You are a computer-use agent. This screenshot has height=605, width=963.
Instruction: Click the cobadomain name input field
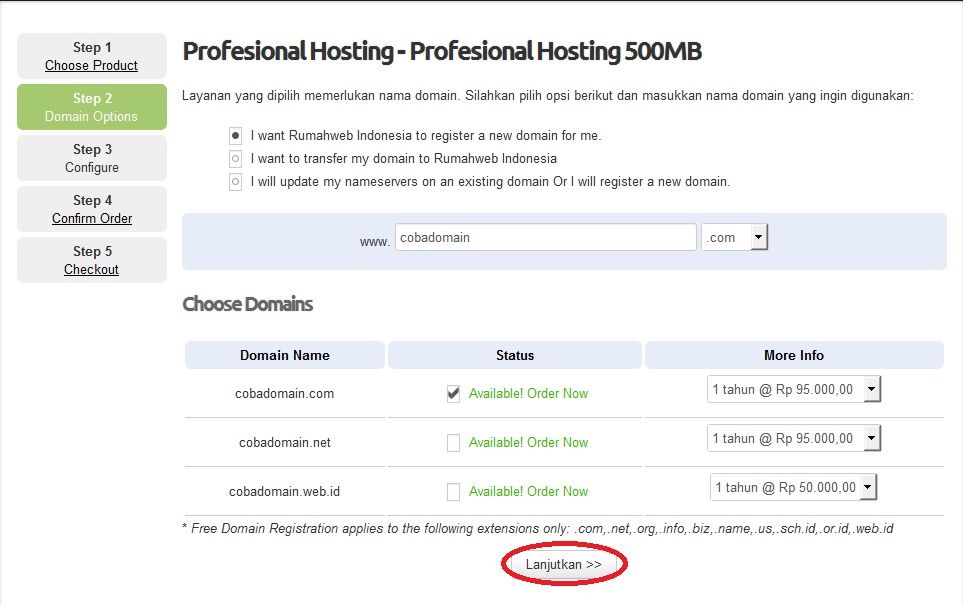point(545,237)
